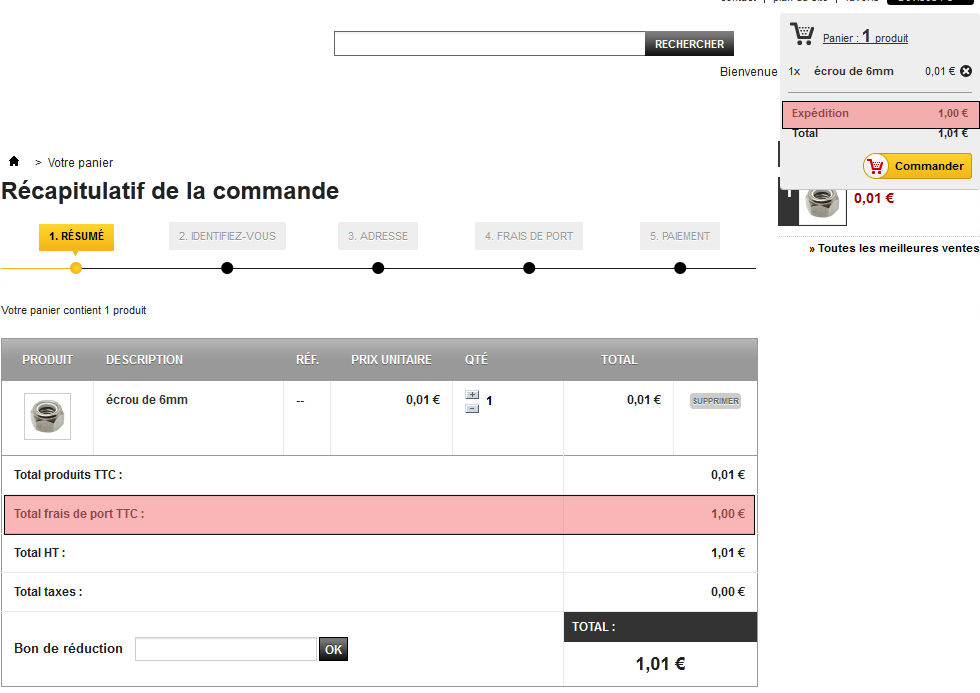This screenshot has height=693, width=980.
Task: Decrease quantity with the minus button
Action: point(472,409)
